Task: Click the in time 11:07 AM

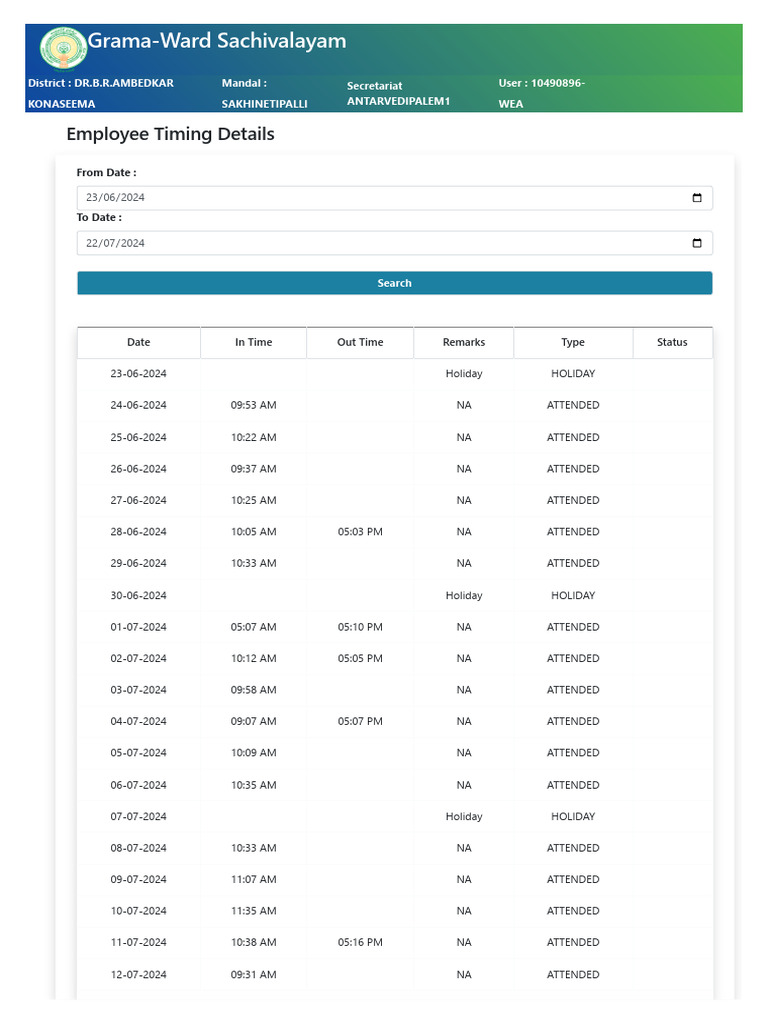Action: pos(253,879)
